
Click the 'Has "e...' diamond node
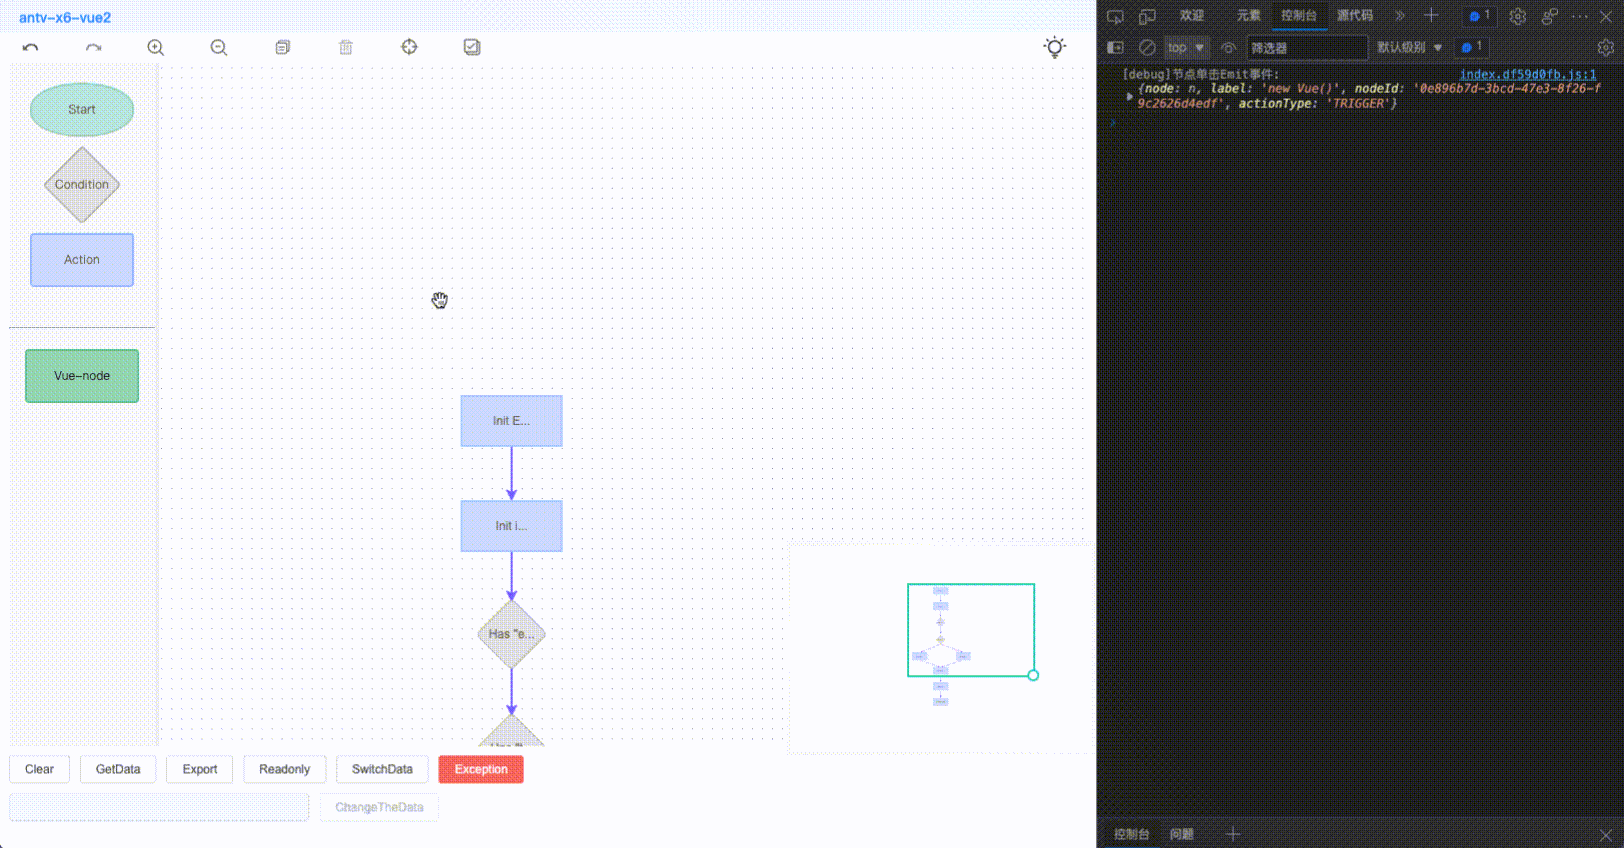(511, 634)
